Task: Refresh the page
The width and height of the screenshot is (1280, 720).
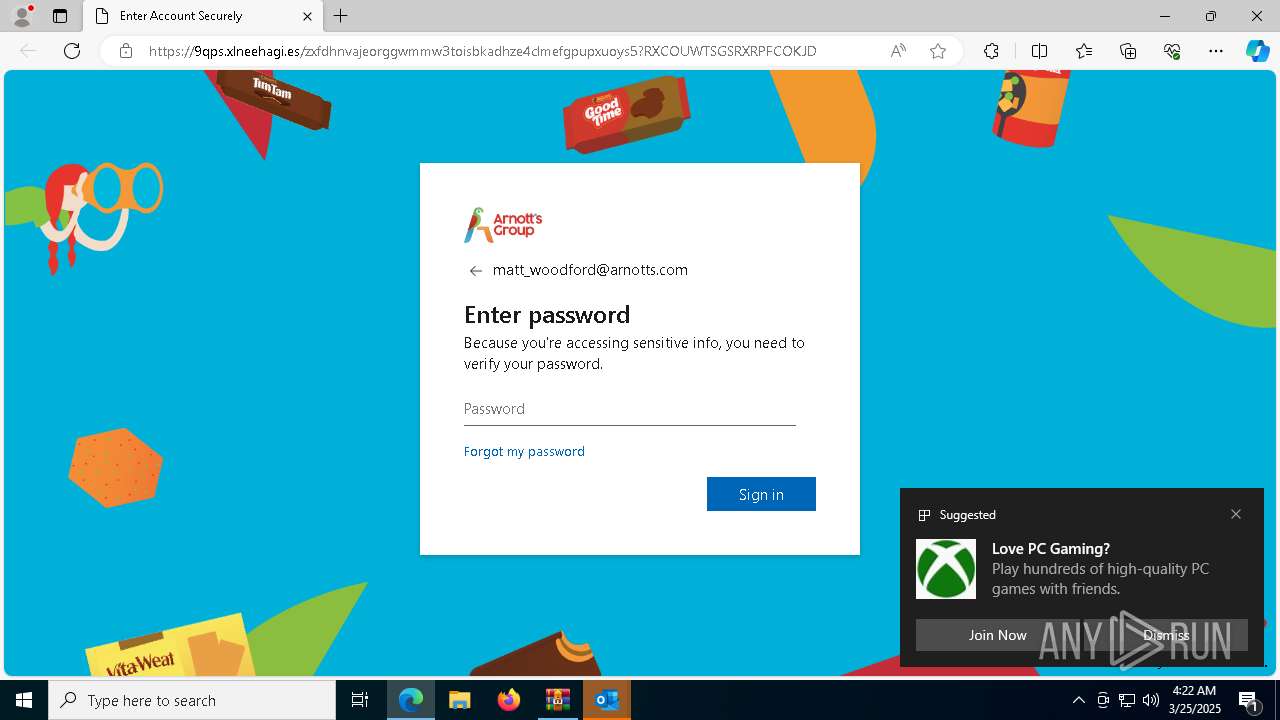Action: (72, 51)
